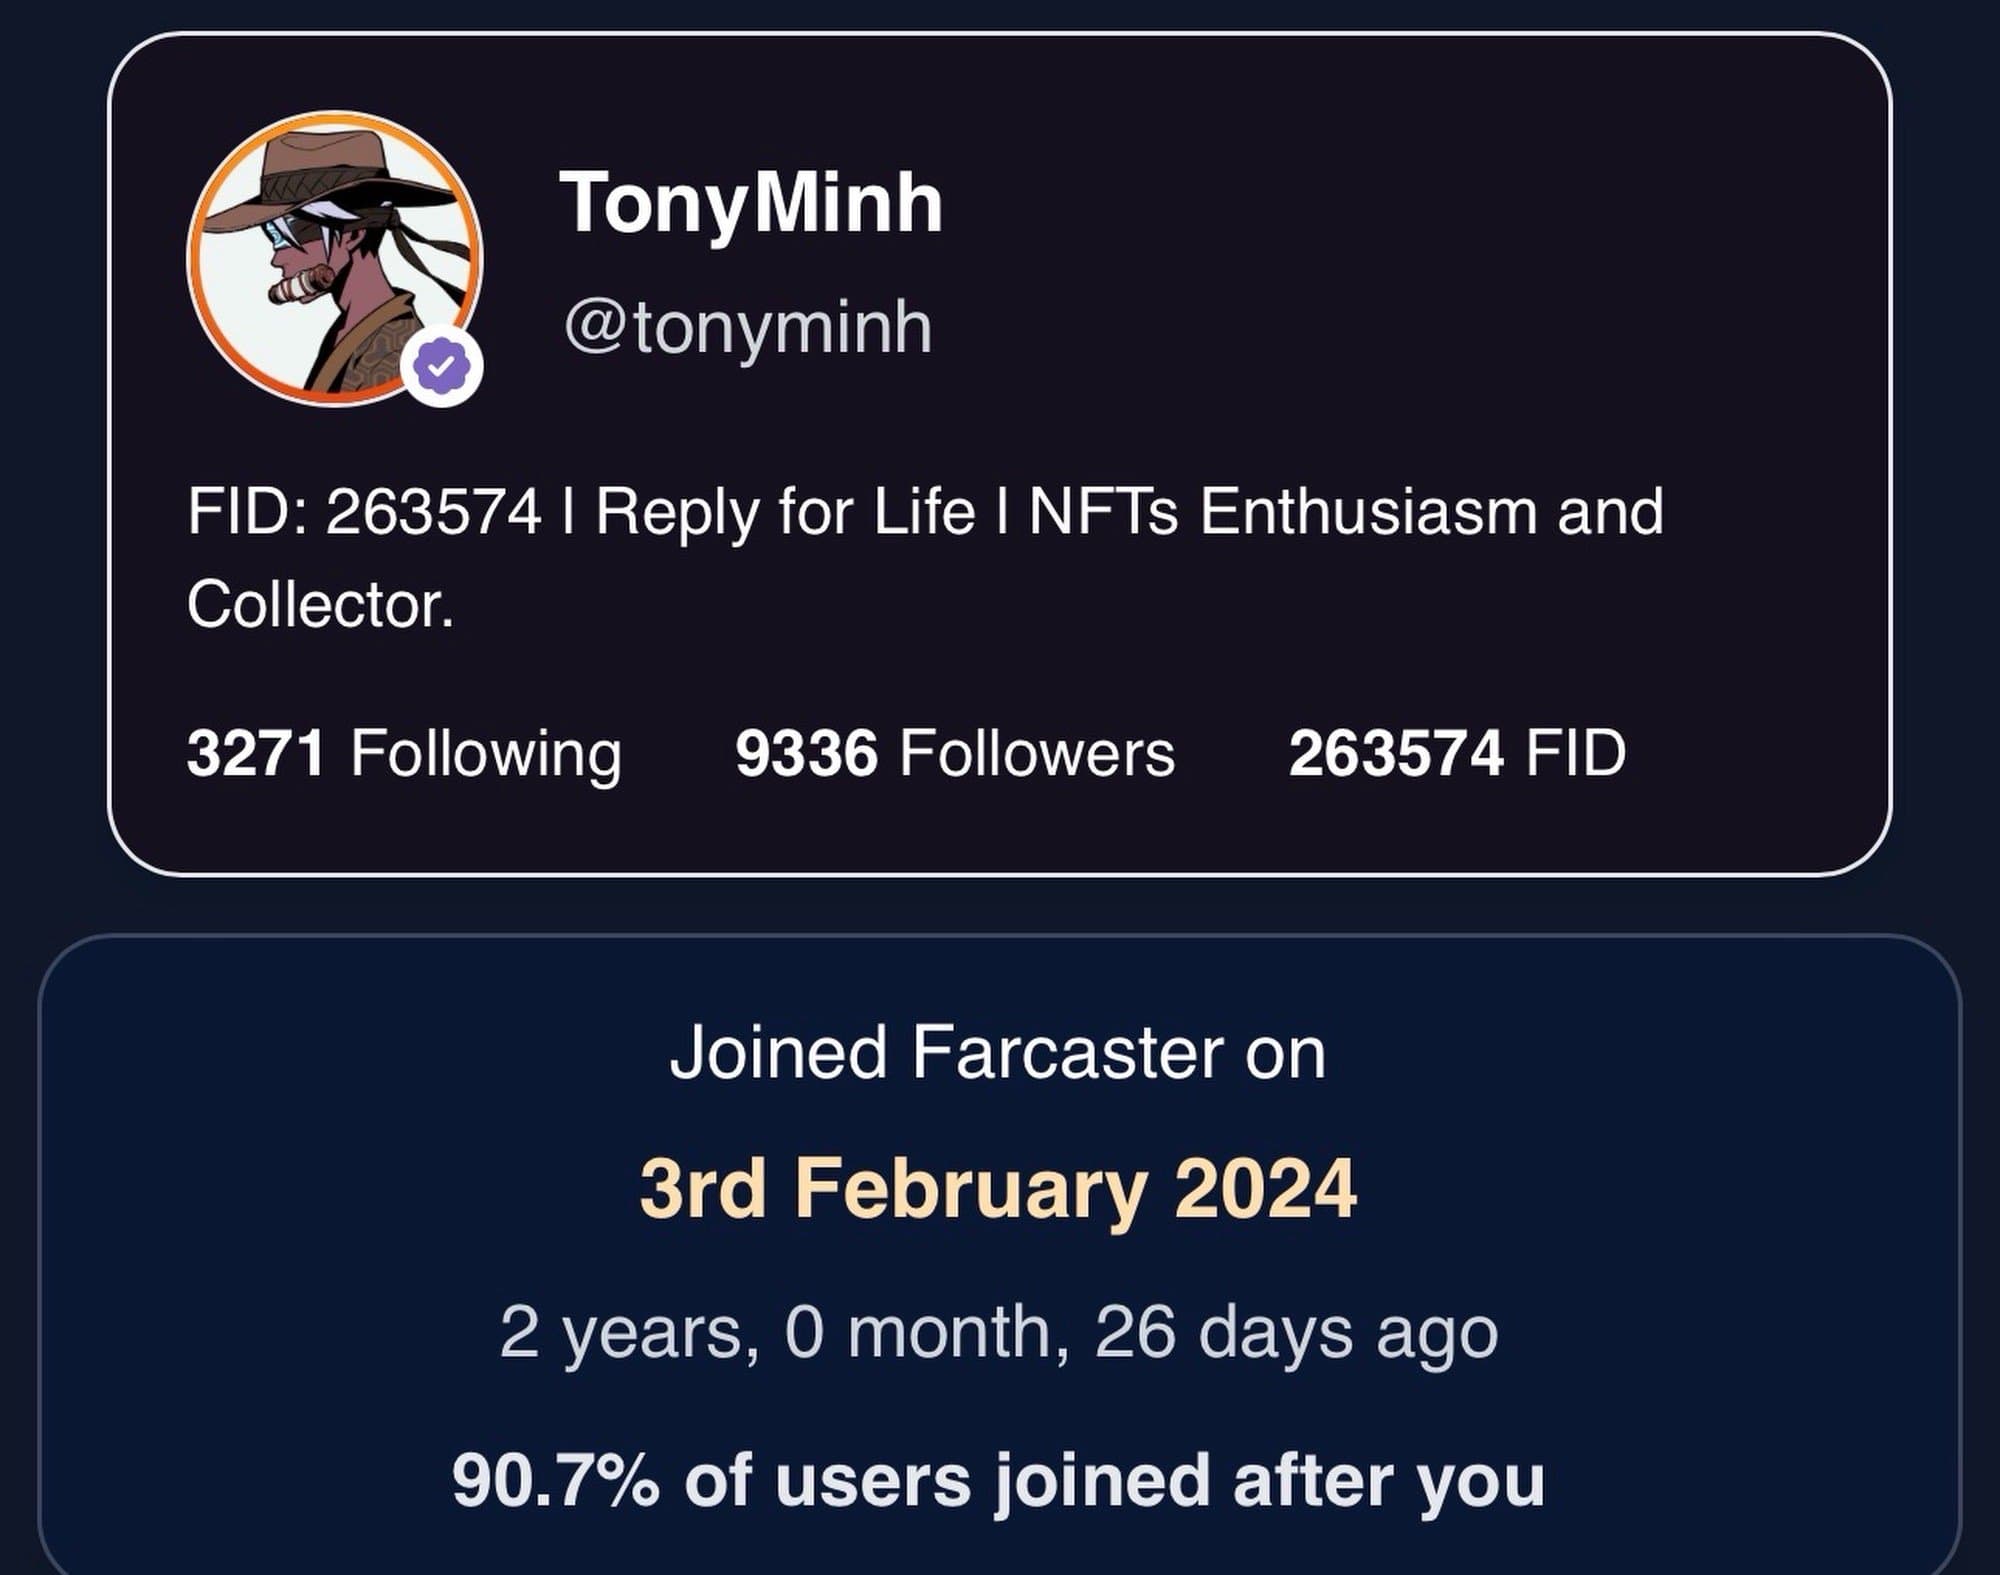The width and height of the screenshot is (2000, 1575).
Task: Click the cigar in the avatar artwork
Action: click(x=302, y=286)
